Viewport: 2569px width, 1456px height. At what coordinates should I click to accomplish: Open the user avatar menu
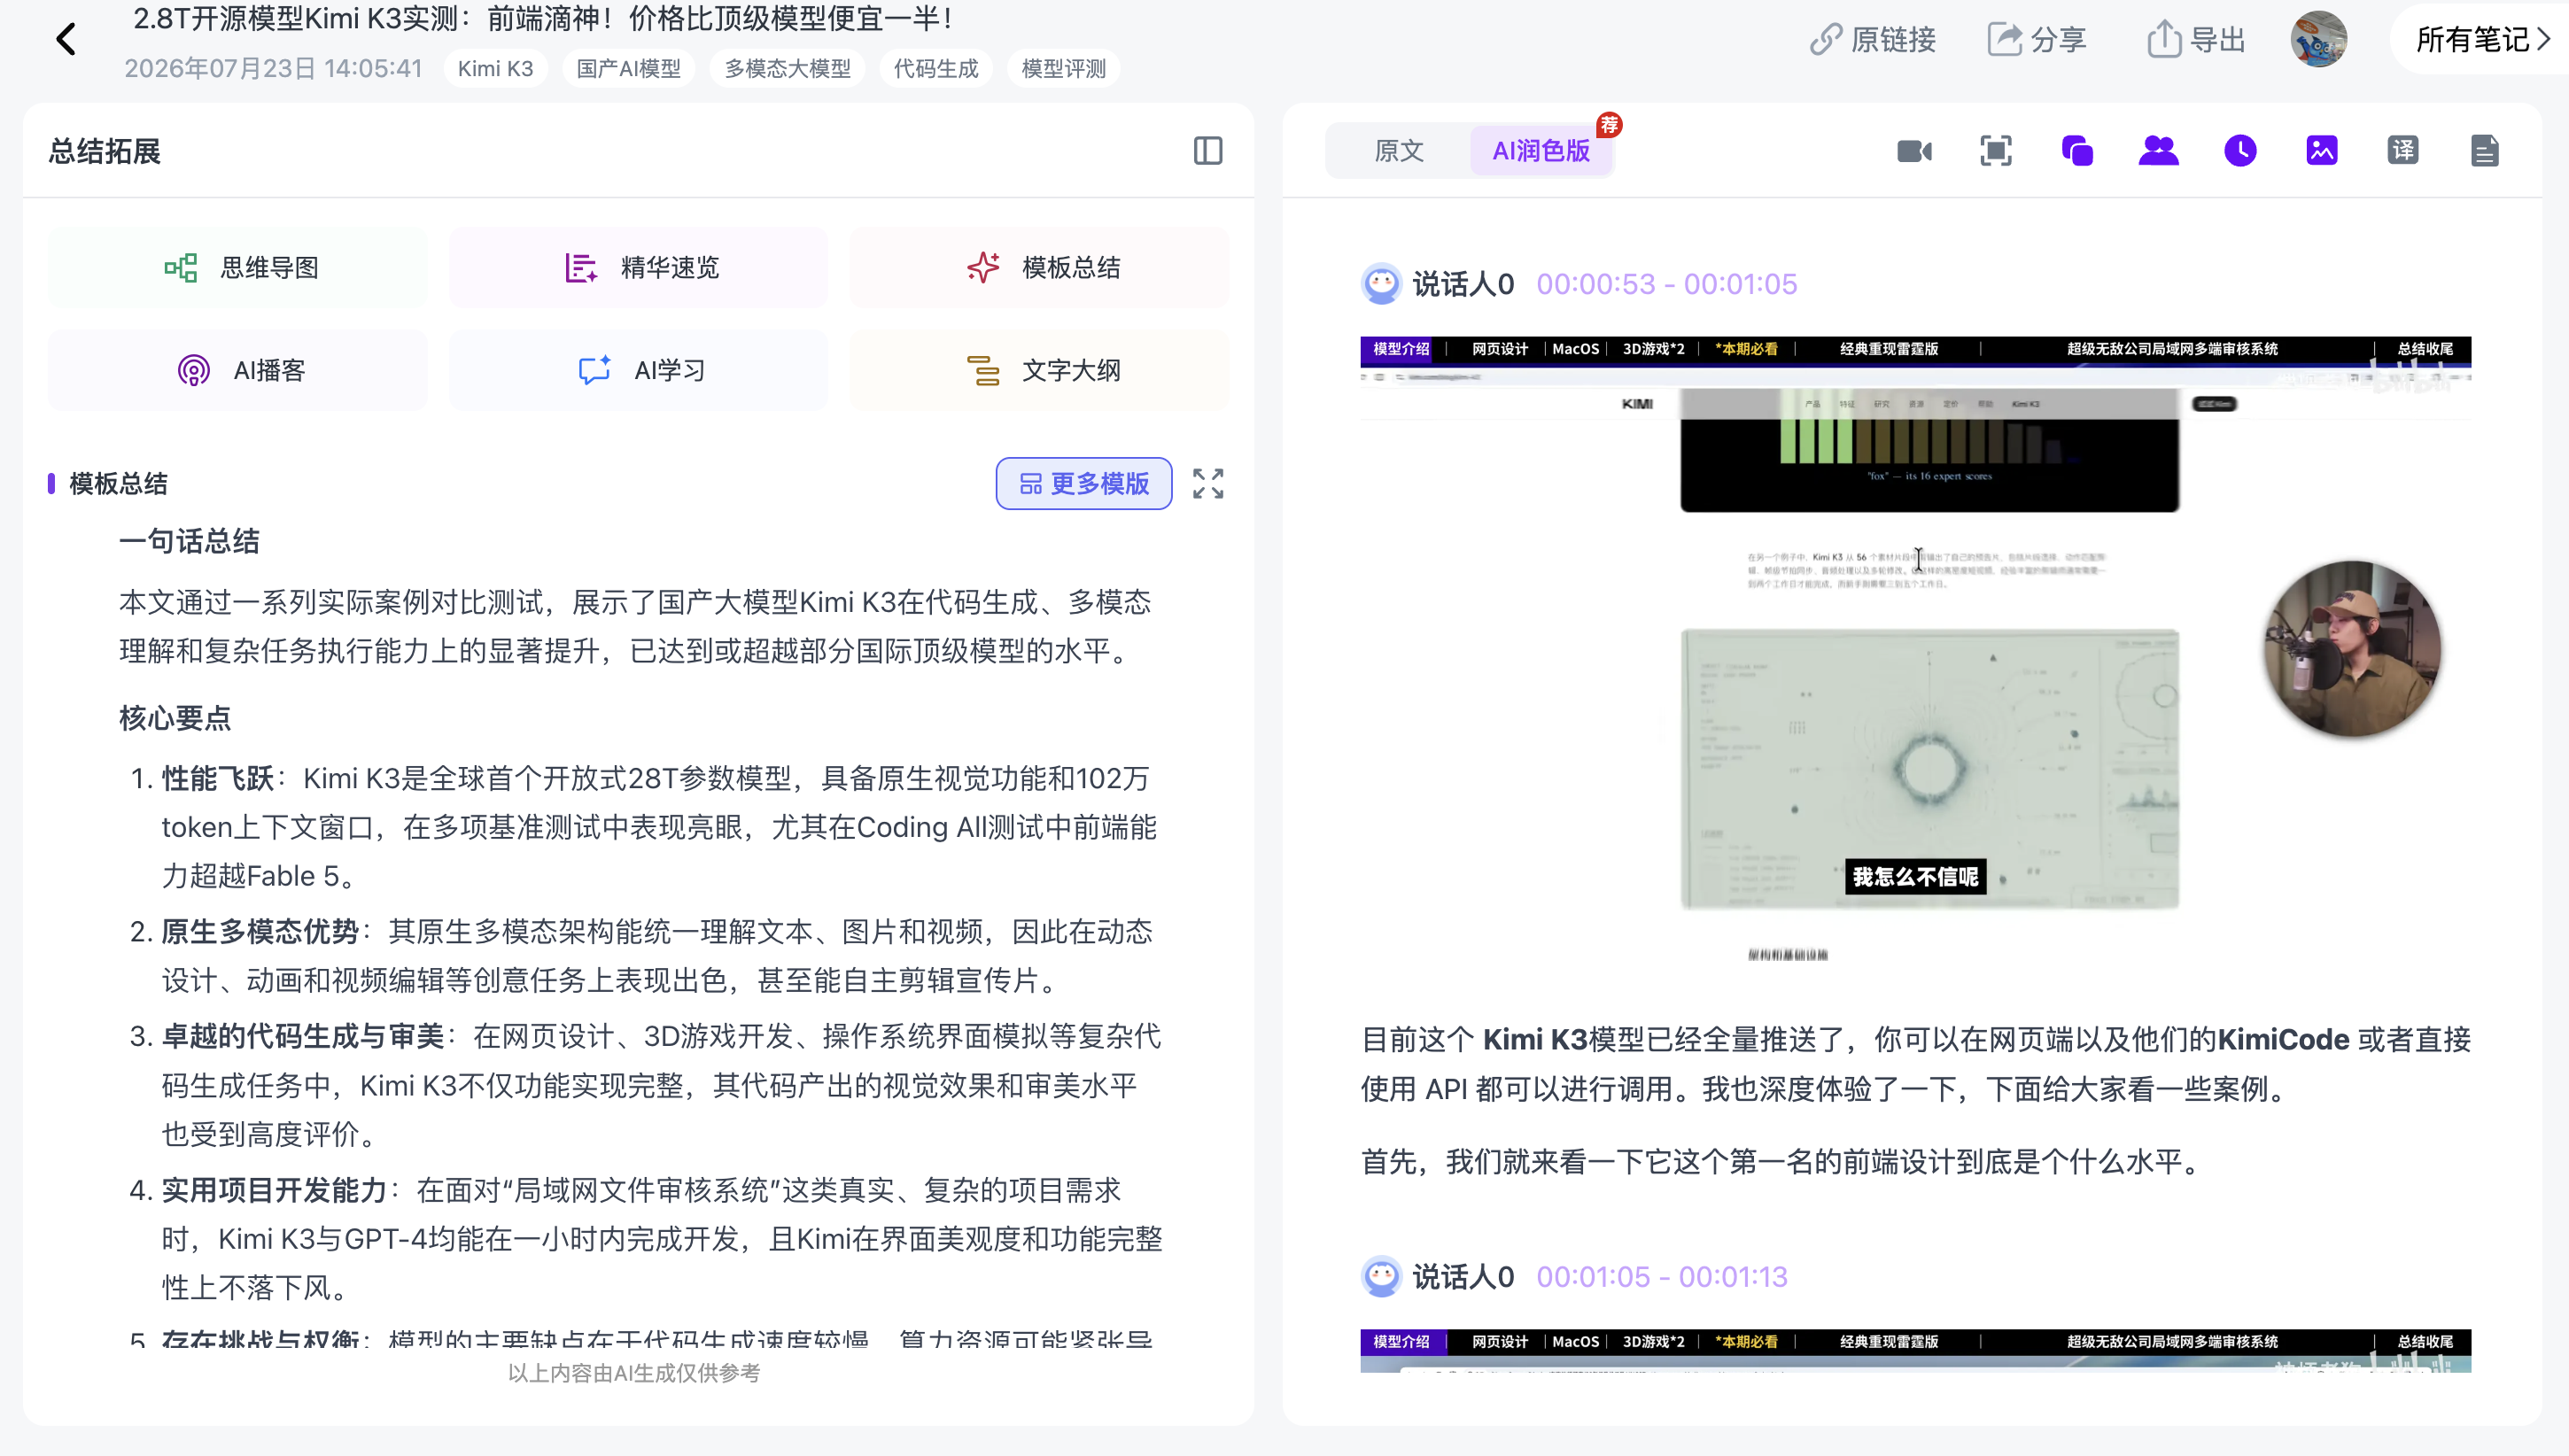tap(2318, 40)
